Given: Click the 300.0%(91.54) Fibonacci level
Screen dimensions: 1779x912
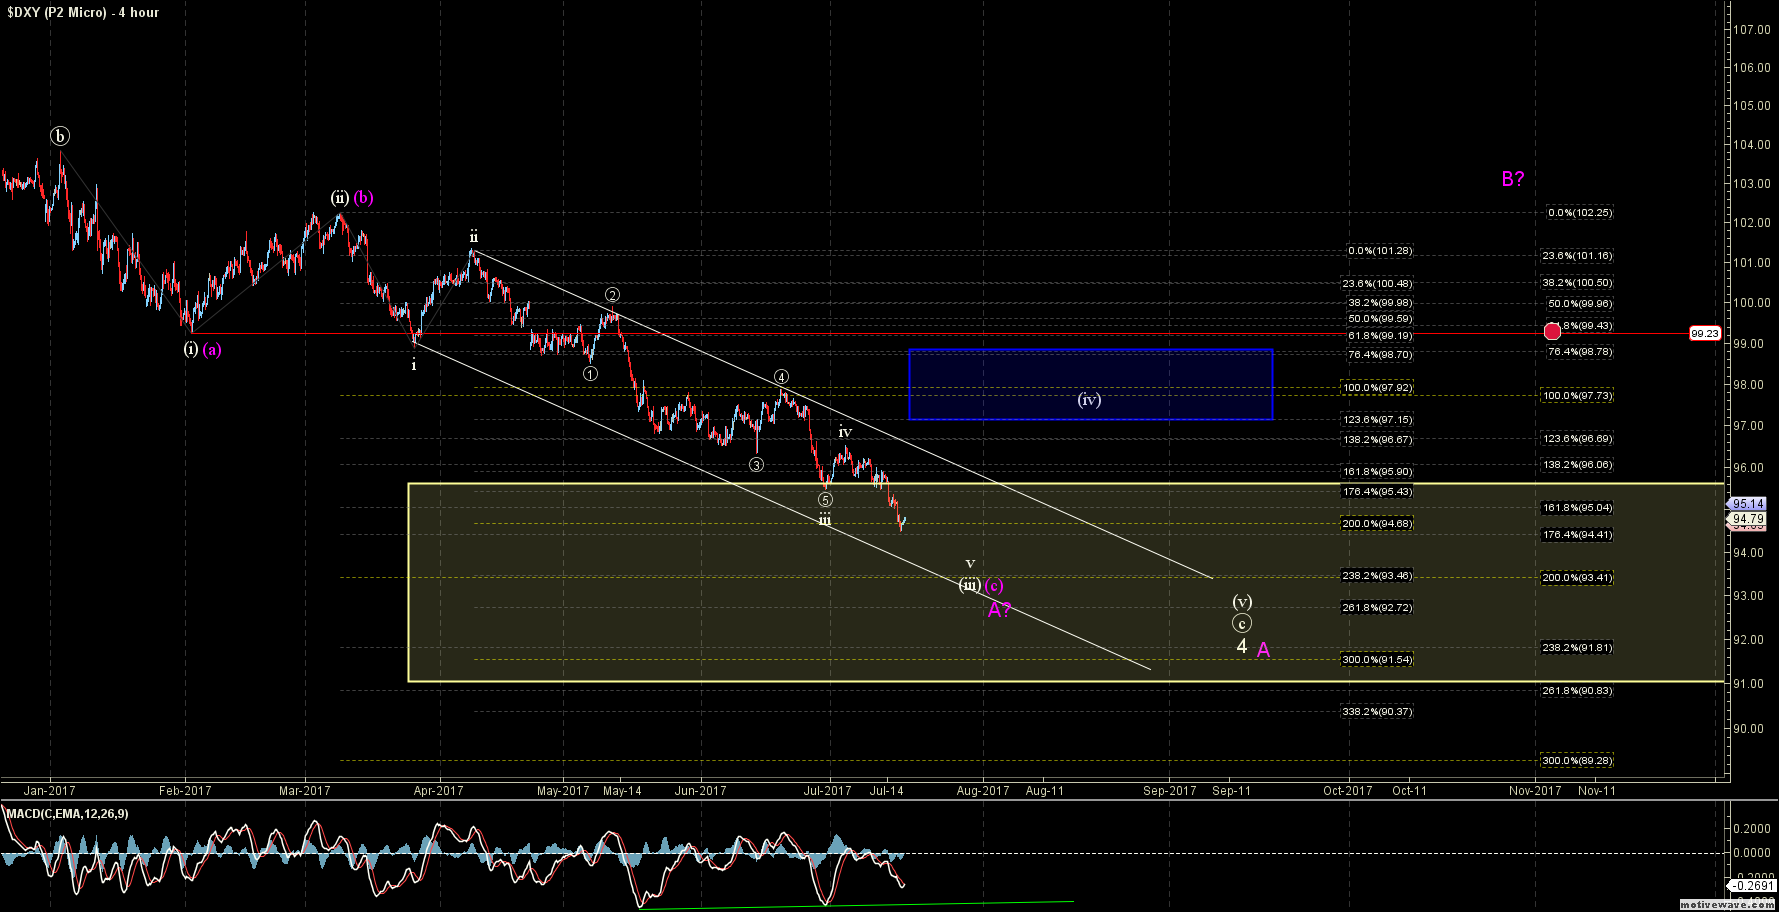Looking at the screenshot, I should pyautogui.click(x=1377, y=659).
